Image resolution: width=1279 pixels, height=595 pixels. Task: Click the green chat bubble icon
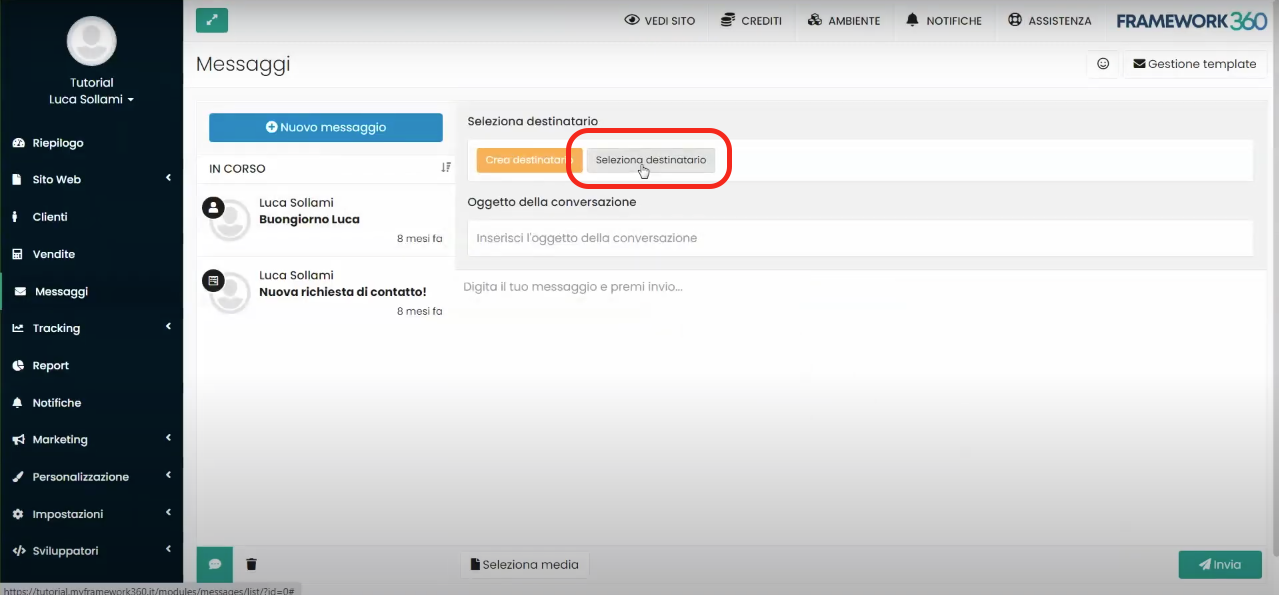215,564
